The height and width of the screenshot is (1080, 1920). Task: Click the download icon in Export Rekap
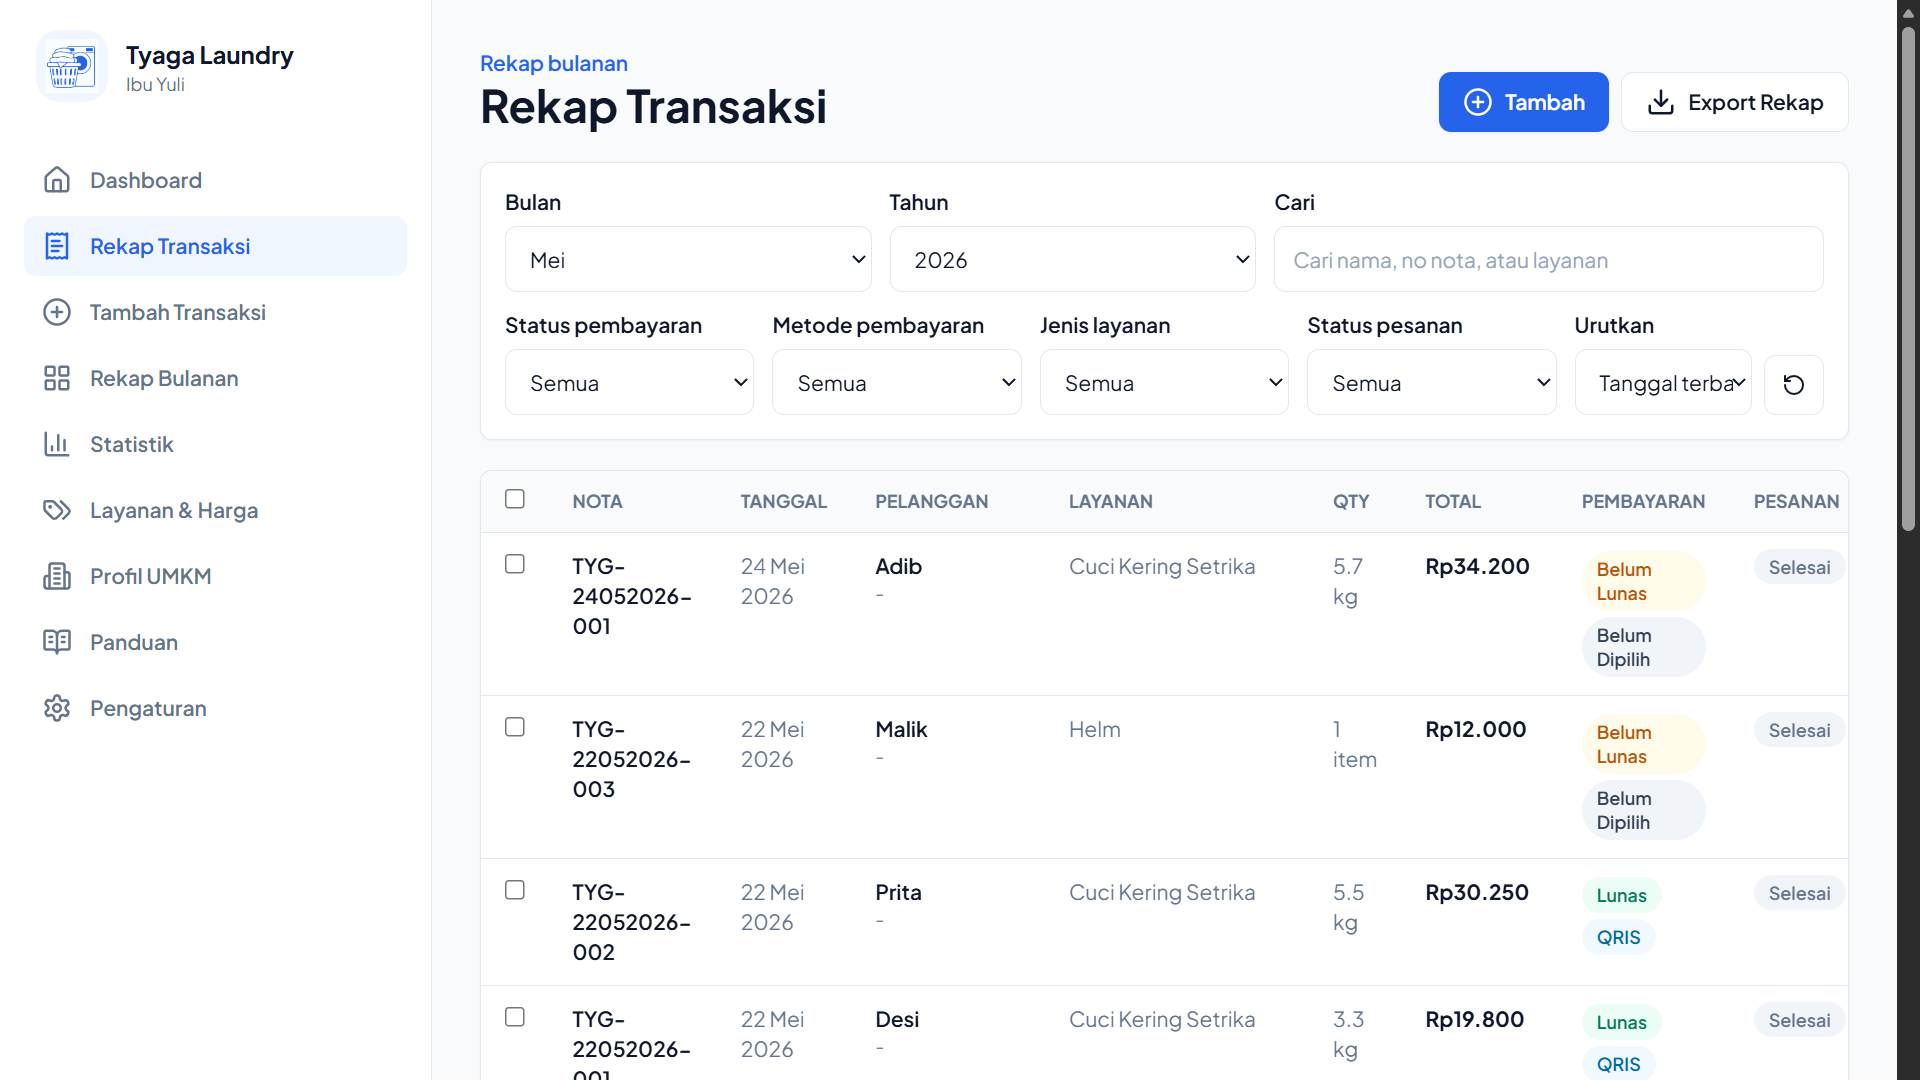click(x=1660, y=102)
